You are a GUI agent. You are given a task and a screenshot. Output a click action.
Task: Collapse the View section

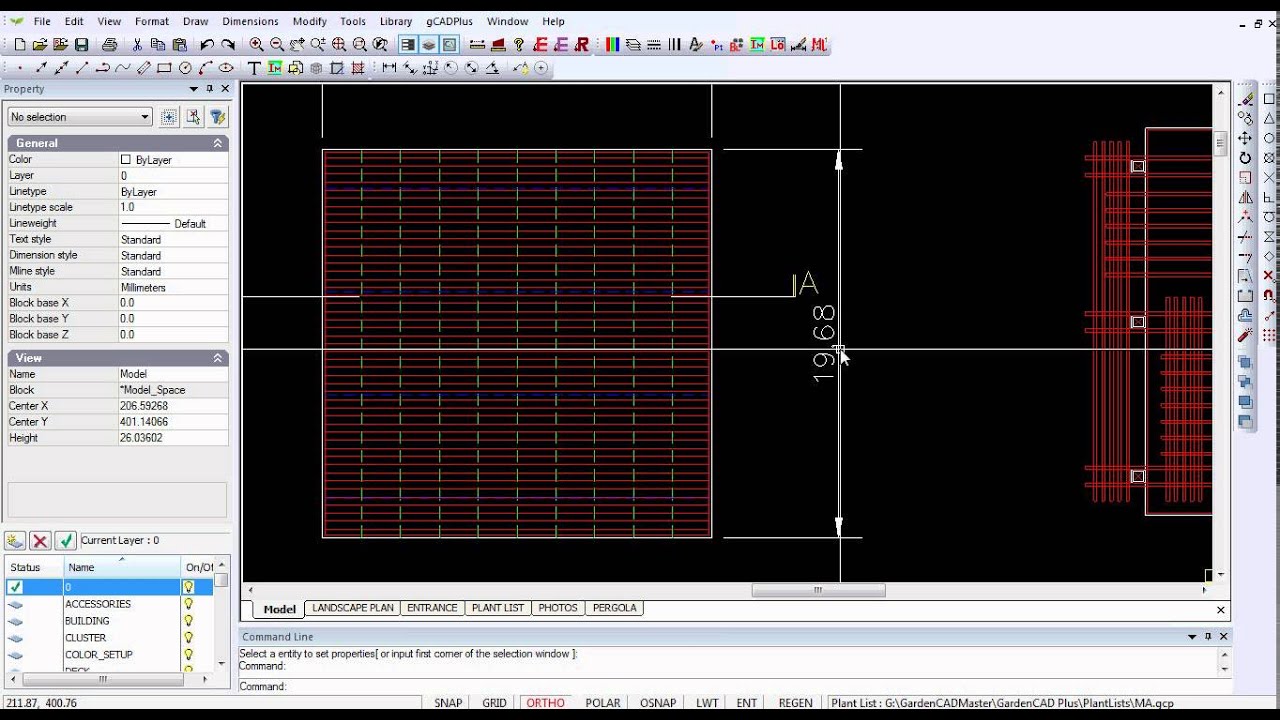[x=218, y=358]
